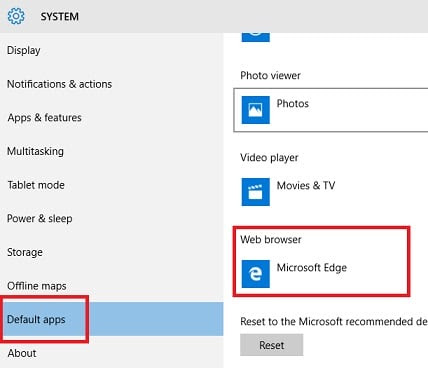The width and height of the screenshot is (428, 368).
Task: Go to Notifications & actions
Action: tap(112, 84)
